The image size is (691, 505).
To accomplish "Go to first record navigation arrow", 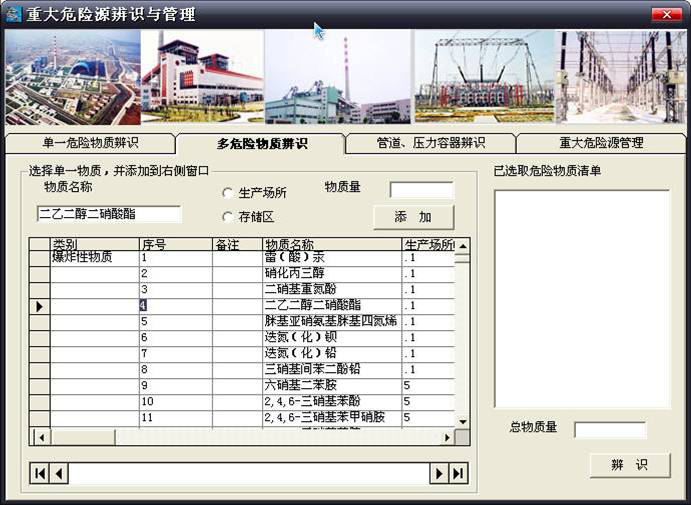I will tap(40, 473).
